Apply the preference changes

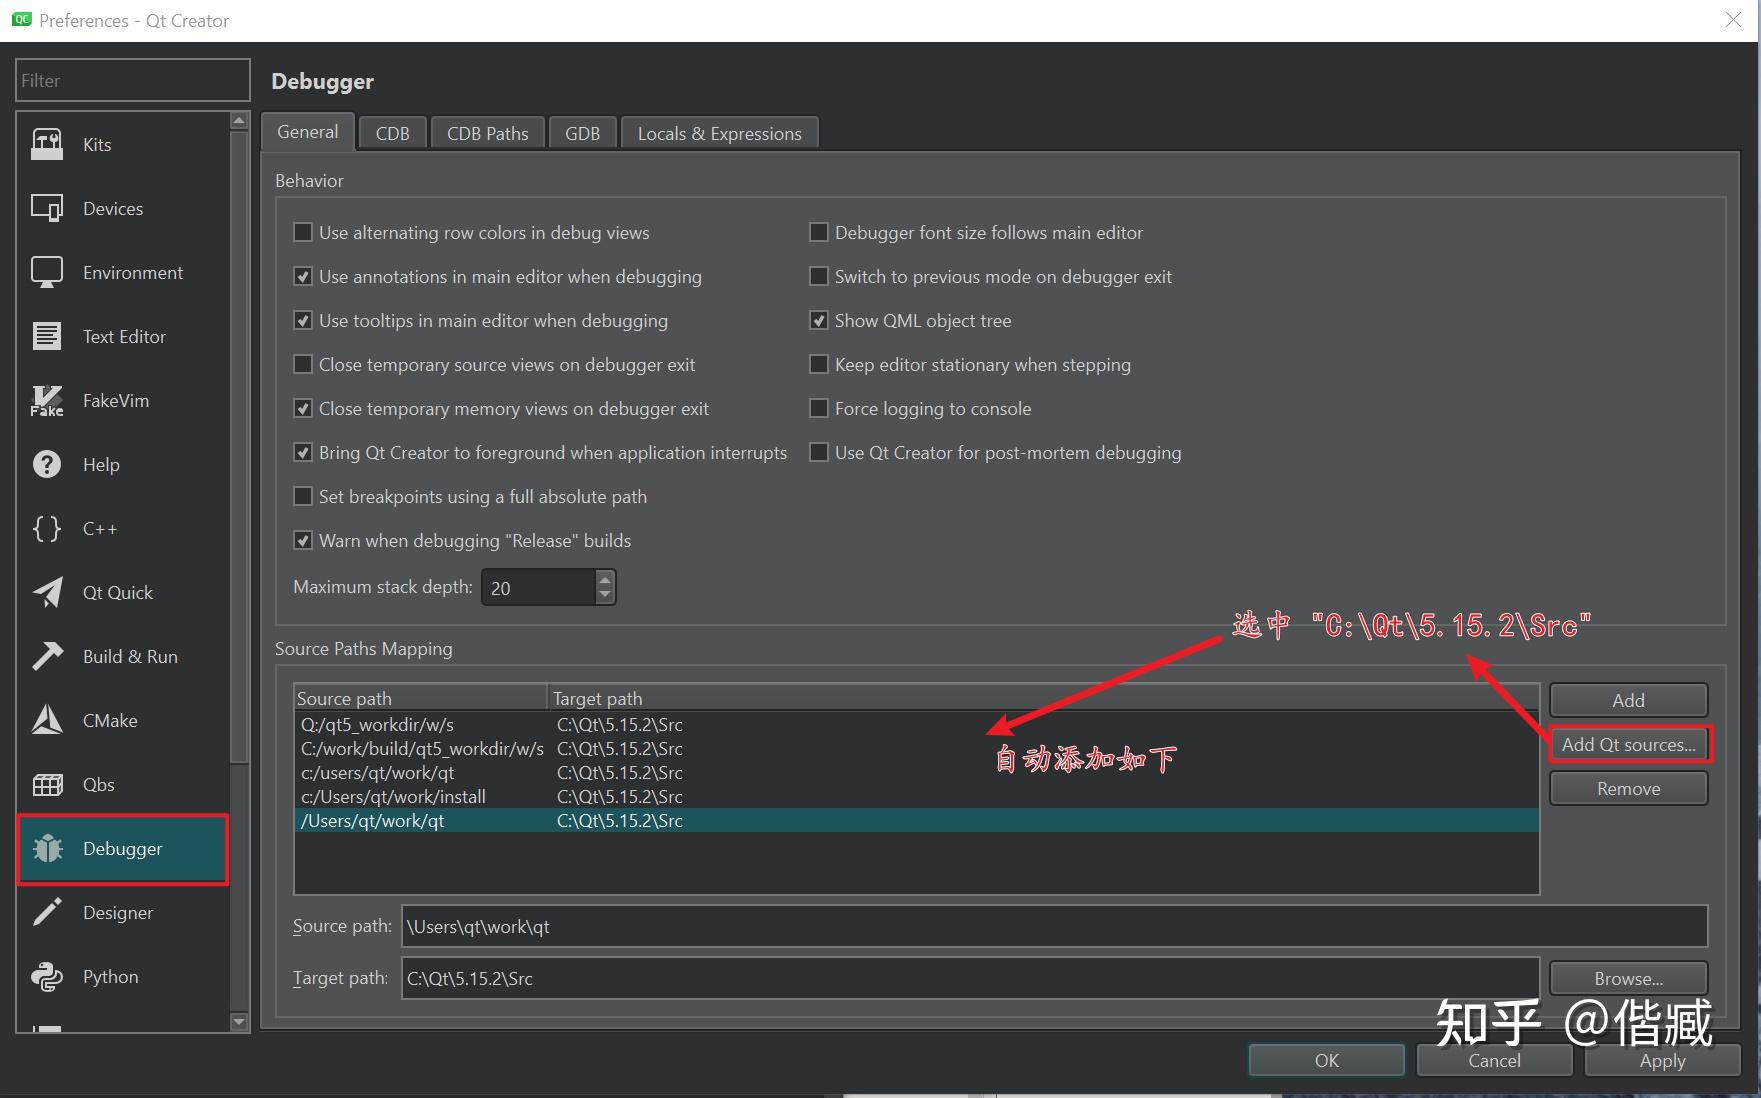1663,1061
